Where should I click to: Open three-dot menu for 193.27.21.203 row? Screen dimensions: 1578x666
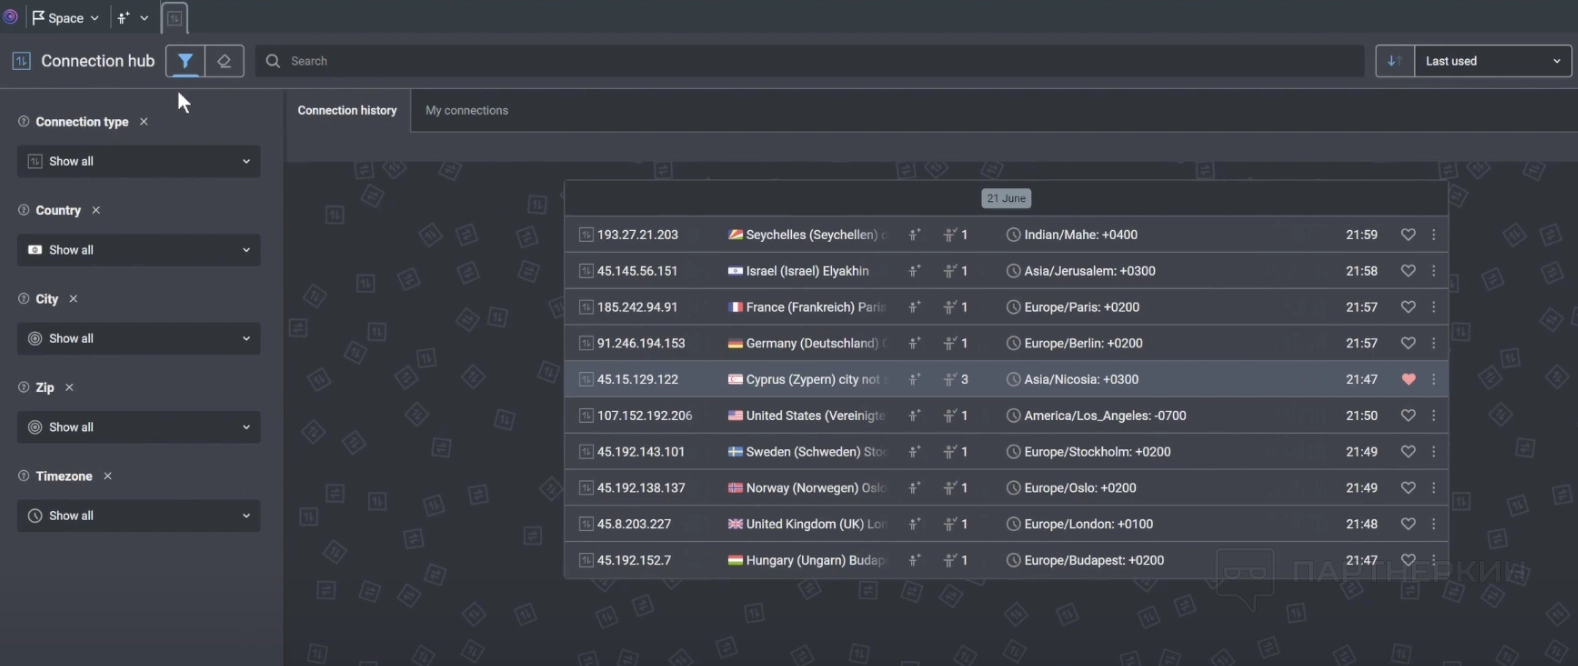[1433, 235]
